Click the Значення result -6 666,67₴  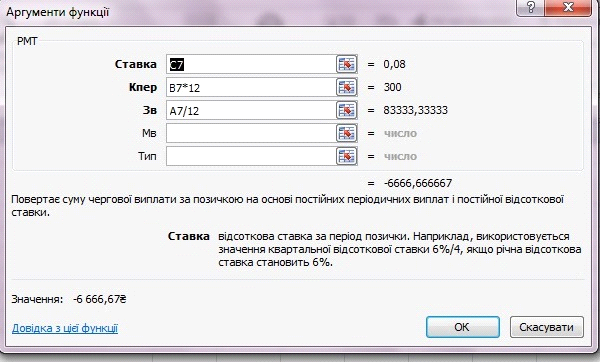(x=99, y=299)
